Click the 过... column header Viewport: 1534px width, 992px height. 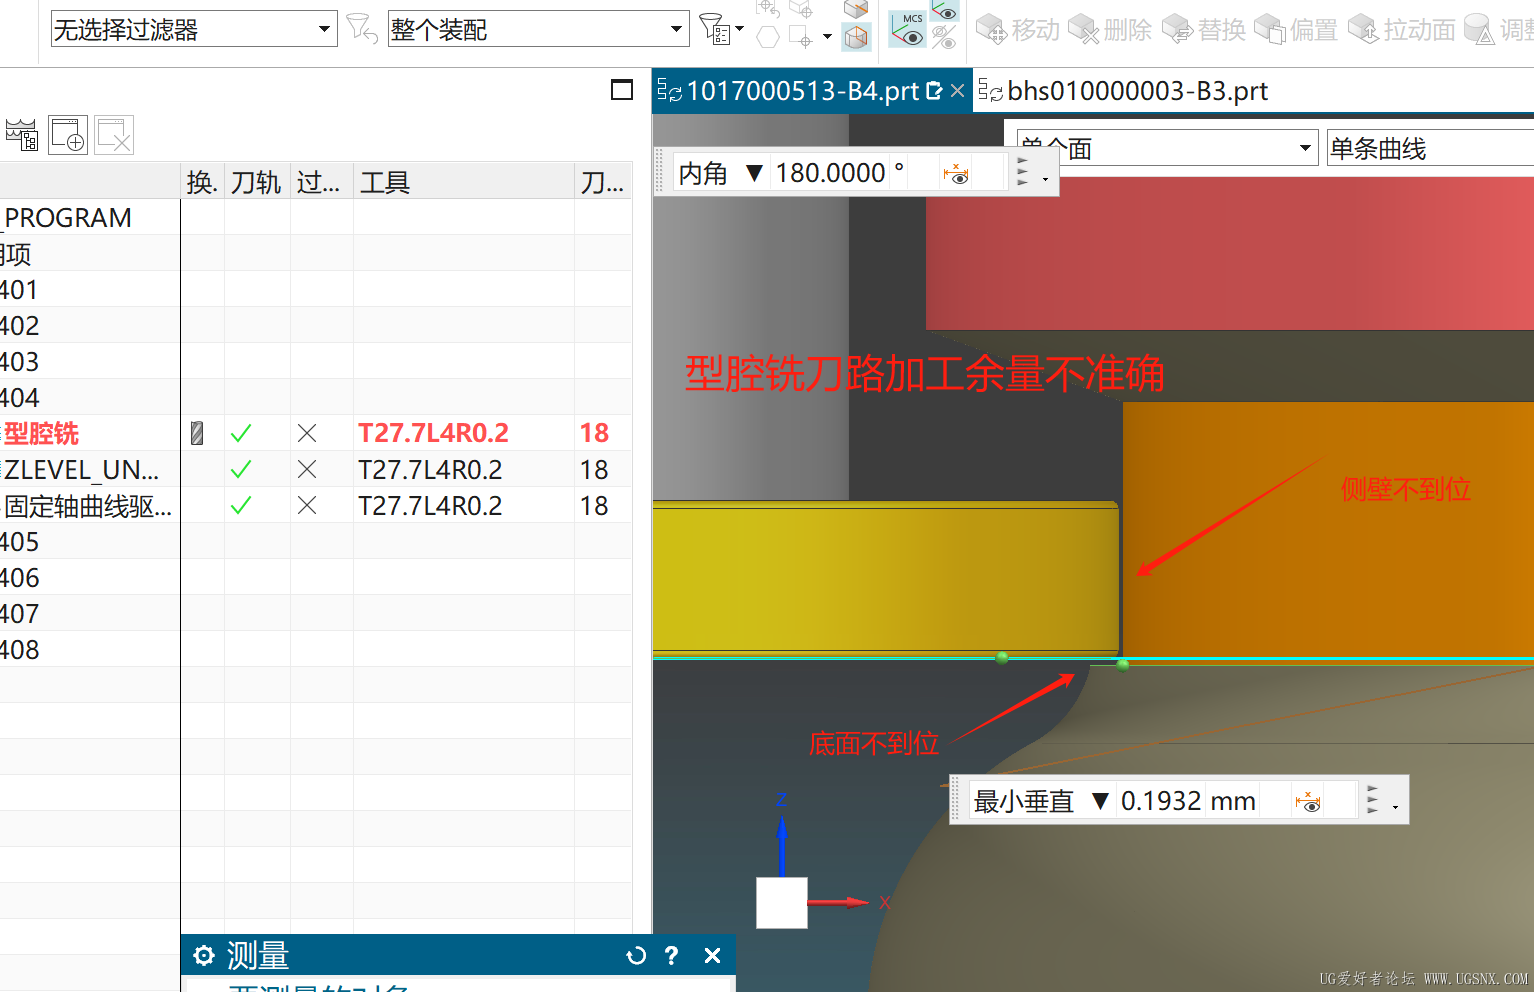(321, 182)
